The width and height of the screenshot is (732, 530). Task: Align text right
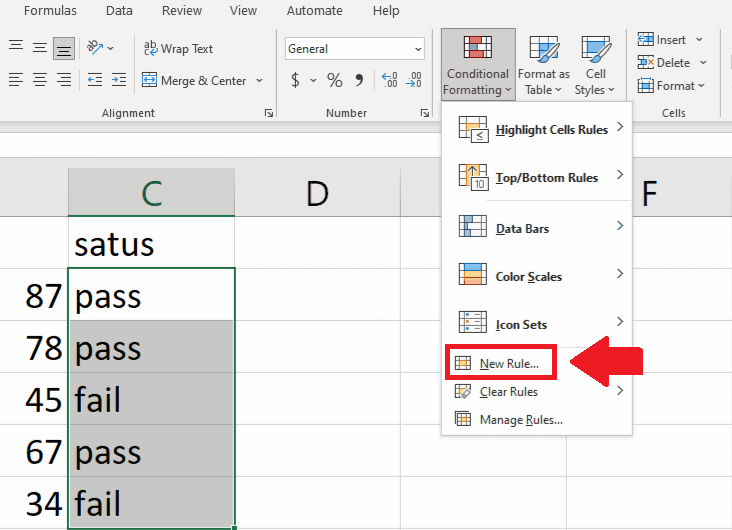(63, 80)
